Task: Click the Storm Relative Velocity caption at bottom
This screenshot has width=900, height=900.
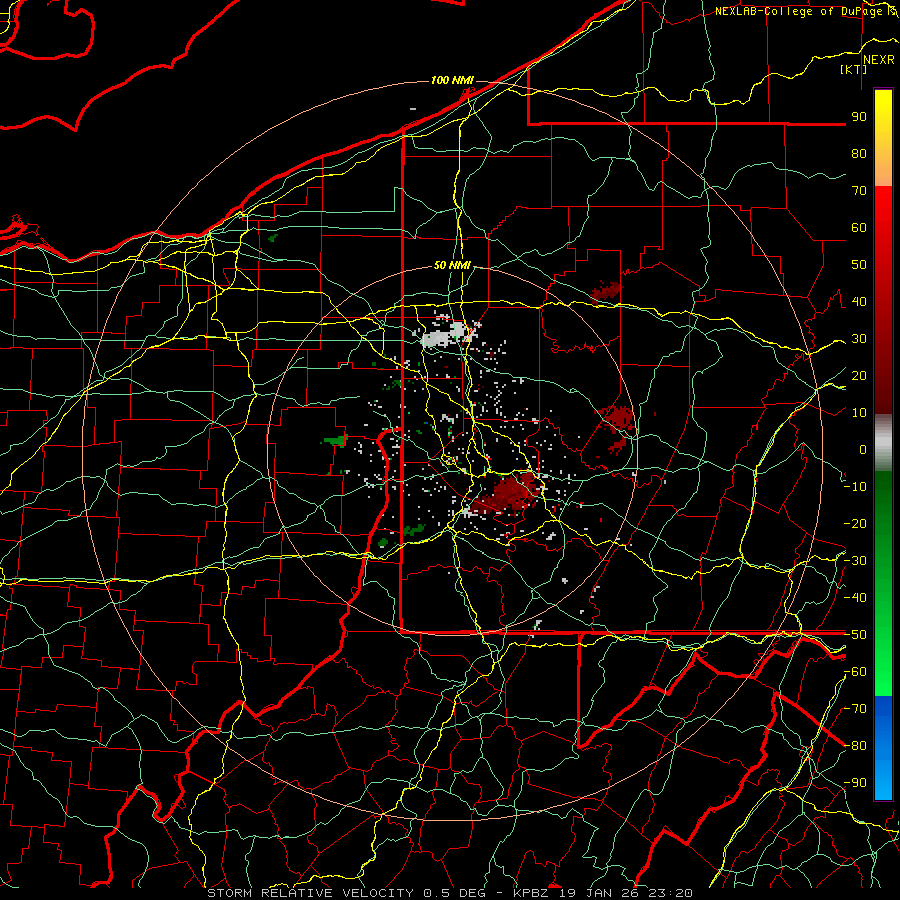Action: click(x=449, y=893)
